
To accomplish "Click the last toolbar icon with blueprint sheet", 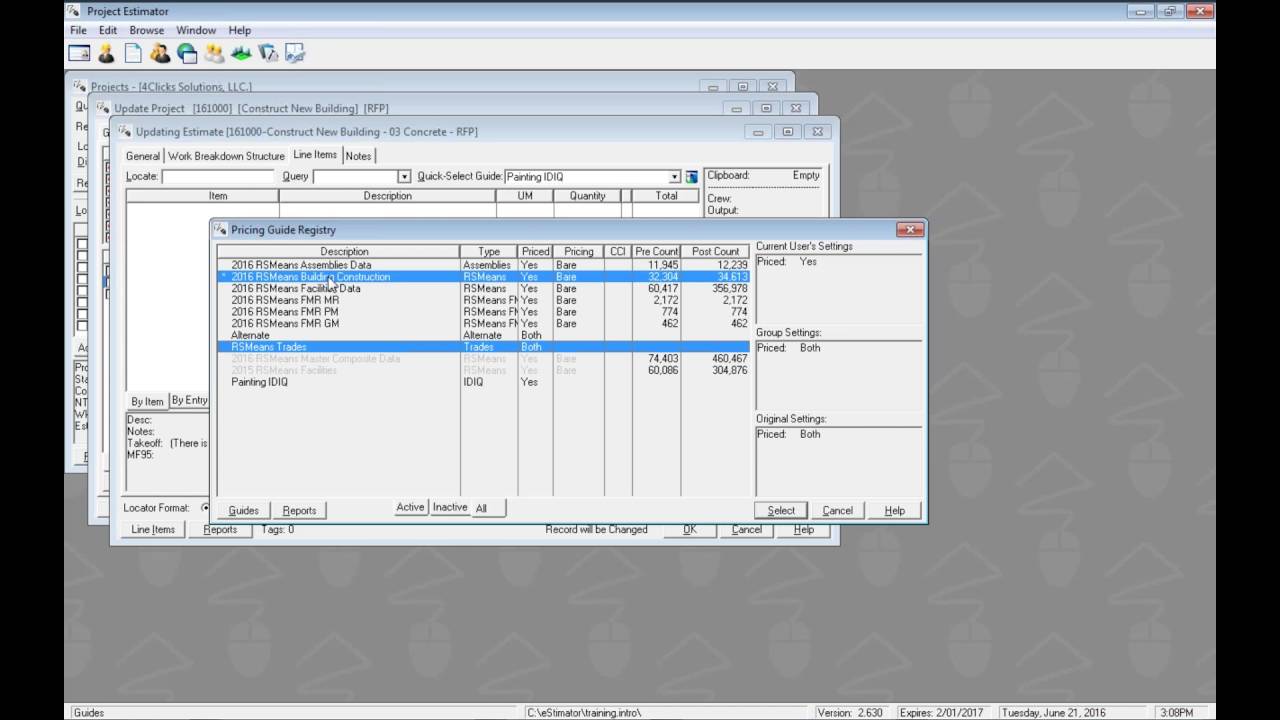I will click(294, 53).
